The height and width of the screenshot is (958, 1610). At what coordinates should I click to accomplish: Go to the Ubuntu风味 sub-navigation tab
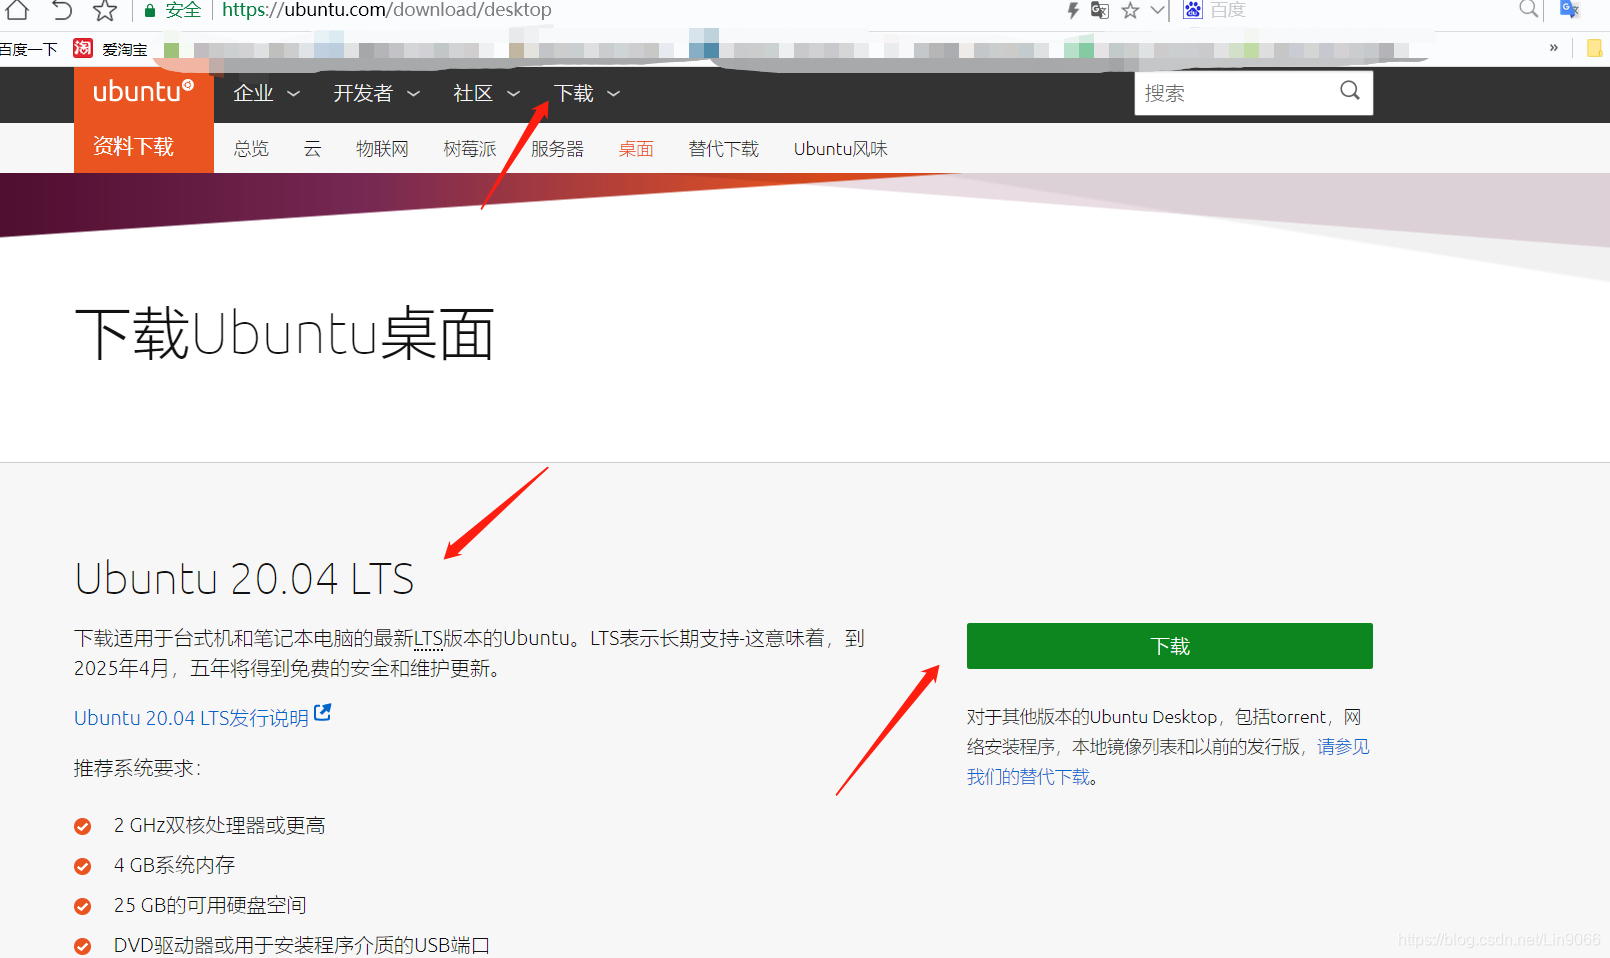841,149
